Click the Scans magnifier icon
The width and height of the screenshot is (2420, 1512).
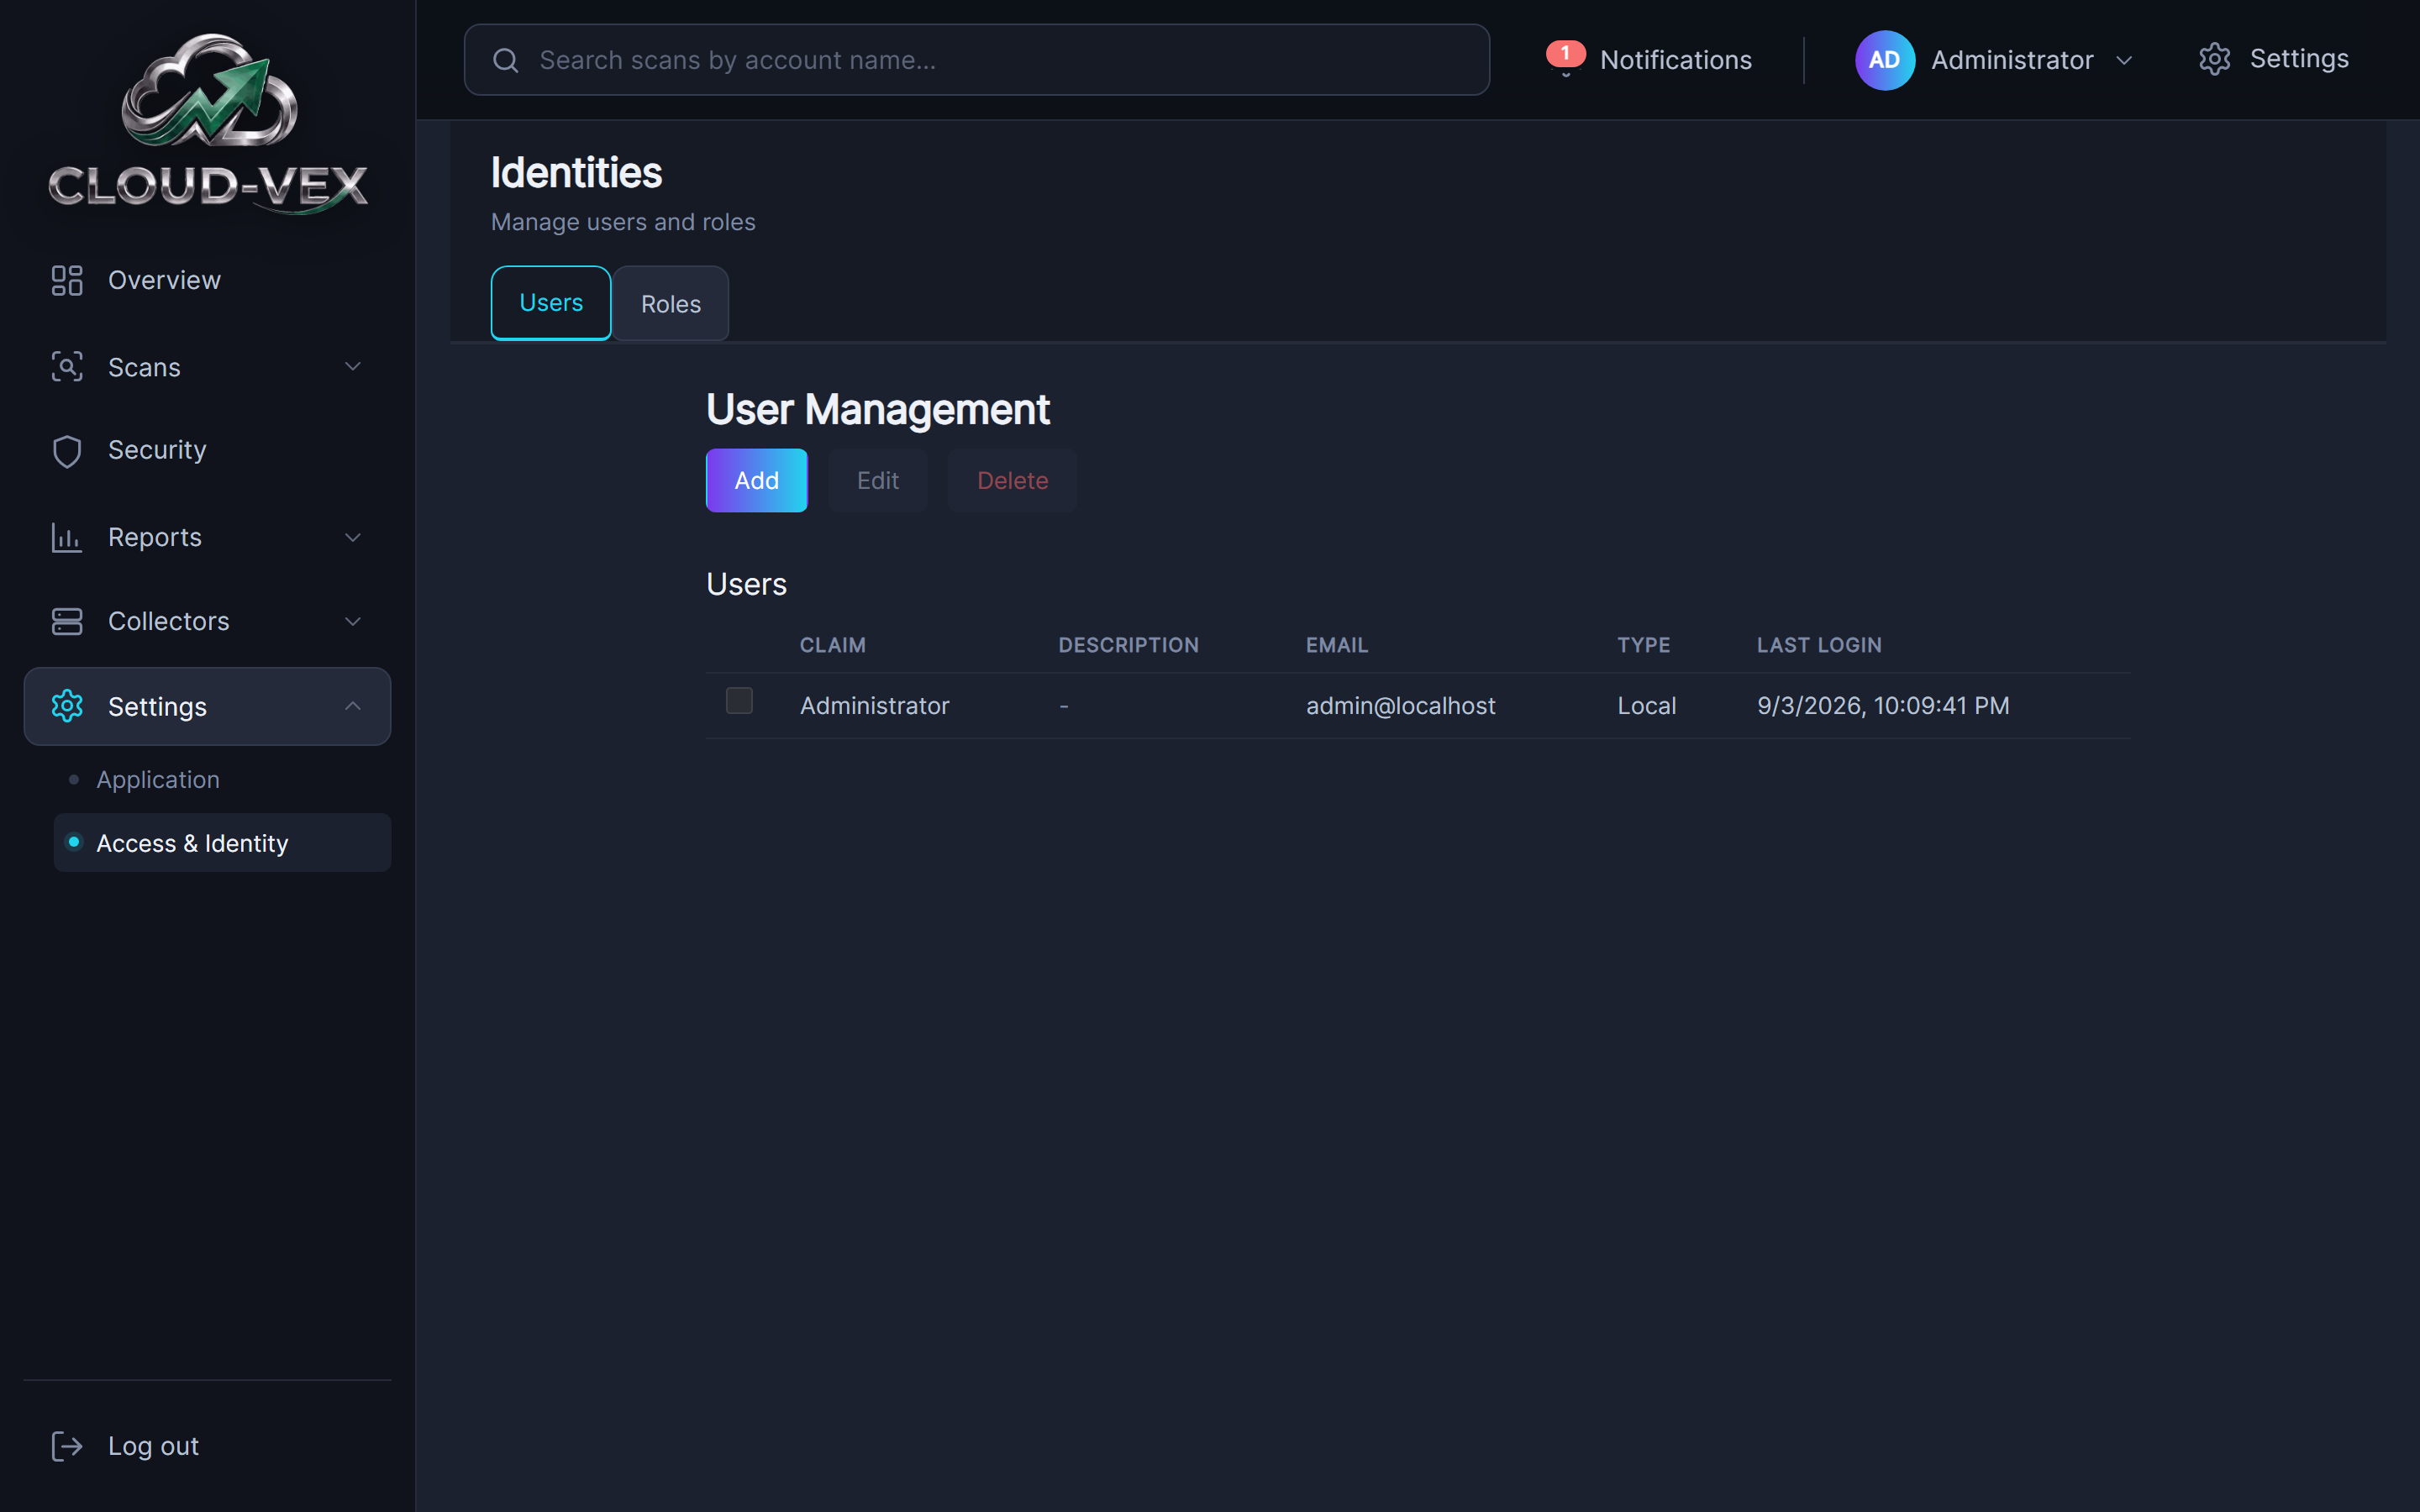click(x=67, y=367)
